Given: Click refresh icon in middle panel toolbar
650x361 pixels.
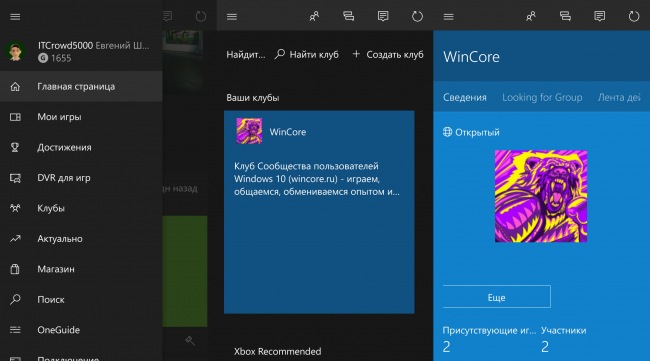Looking at the screenshot, I should click(x=417, y=16).
